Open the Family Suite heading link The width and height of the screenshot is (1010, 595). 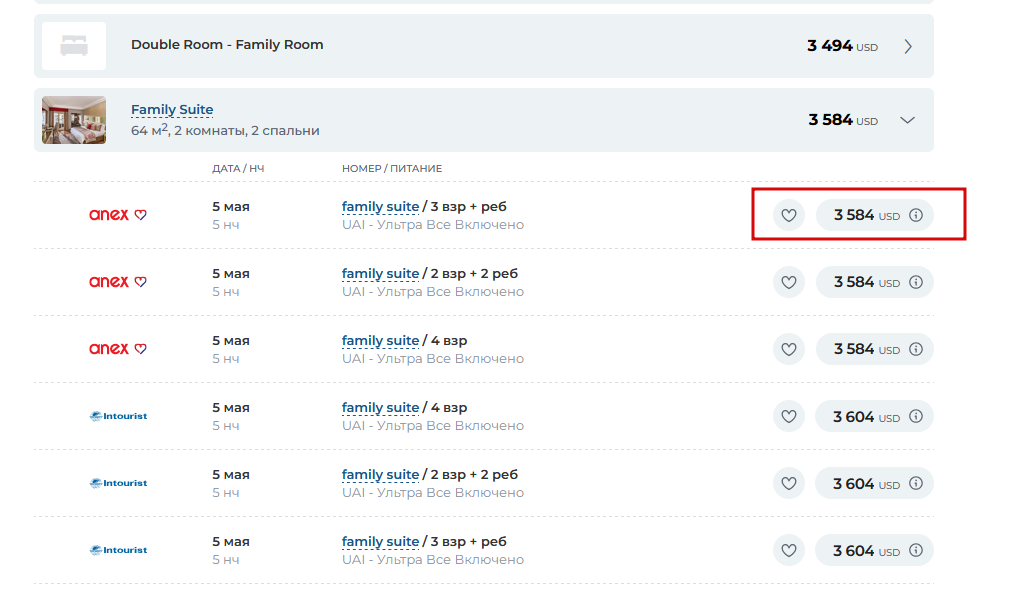click(x=172, y=109)
